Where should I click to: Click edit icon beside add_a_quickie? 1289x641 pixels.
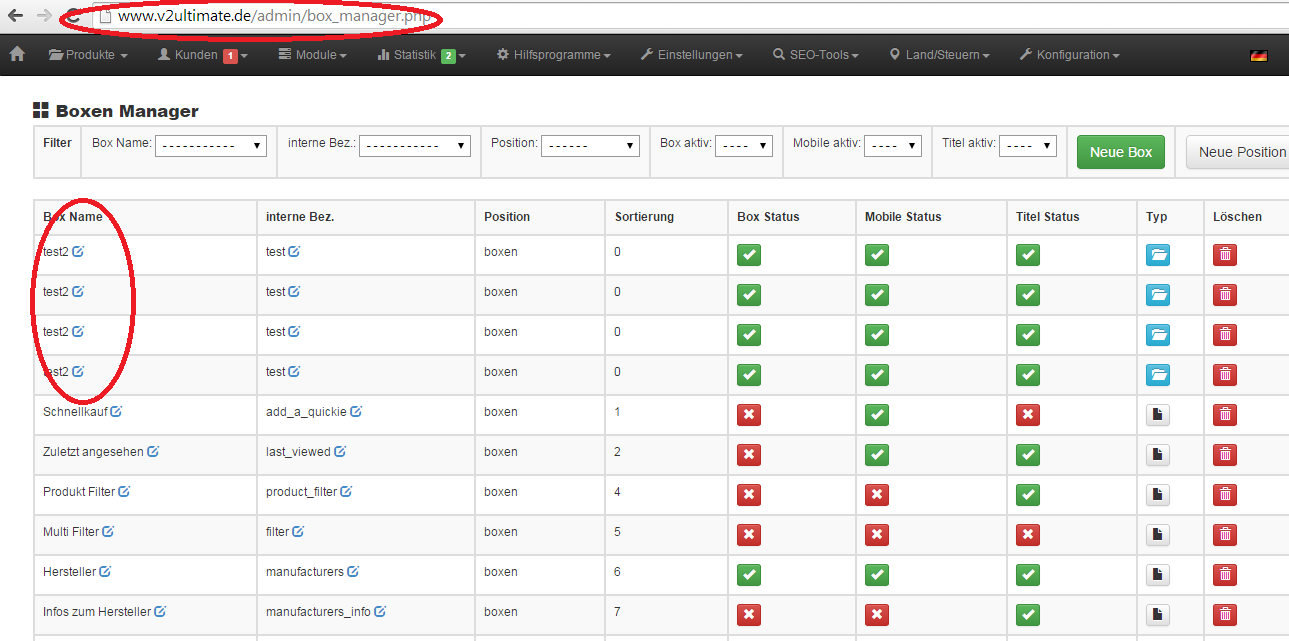[x=356, y=411]
